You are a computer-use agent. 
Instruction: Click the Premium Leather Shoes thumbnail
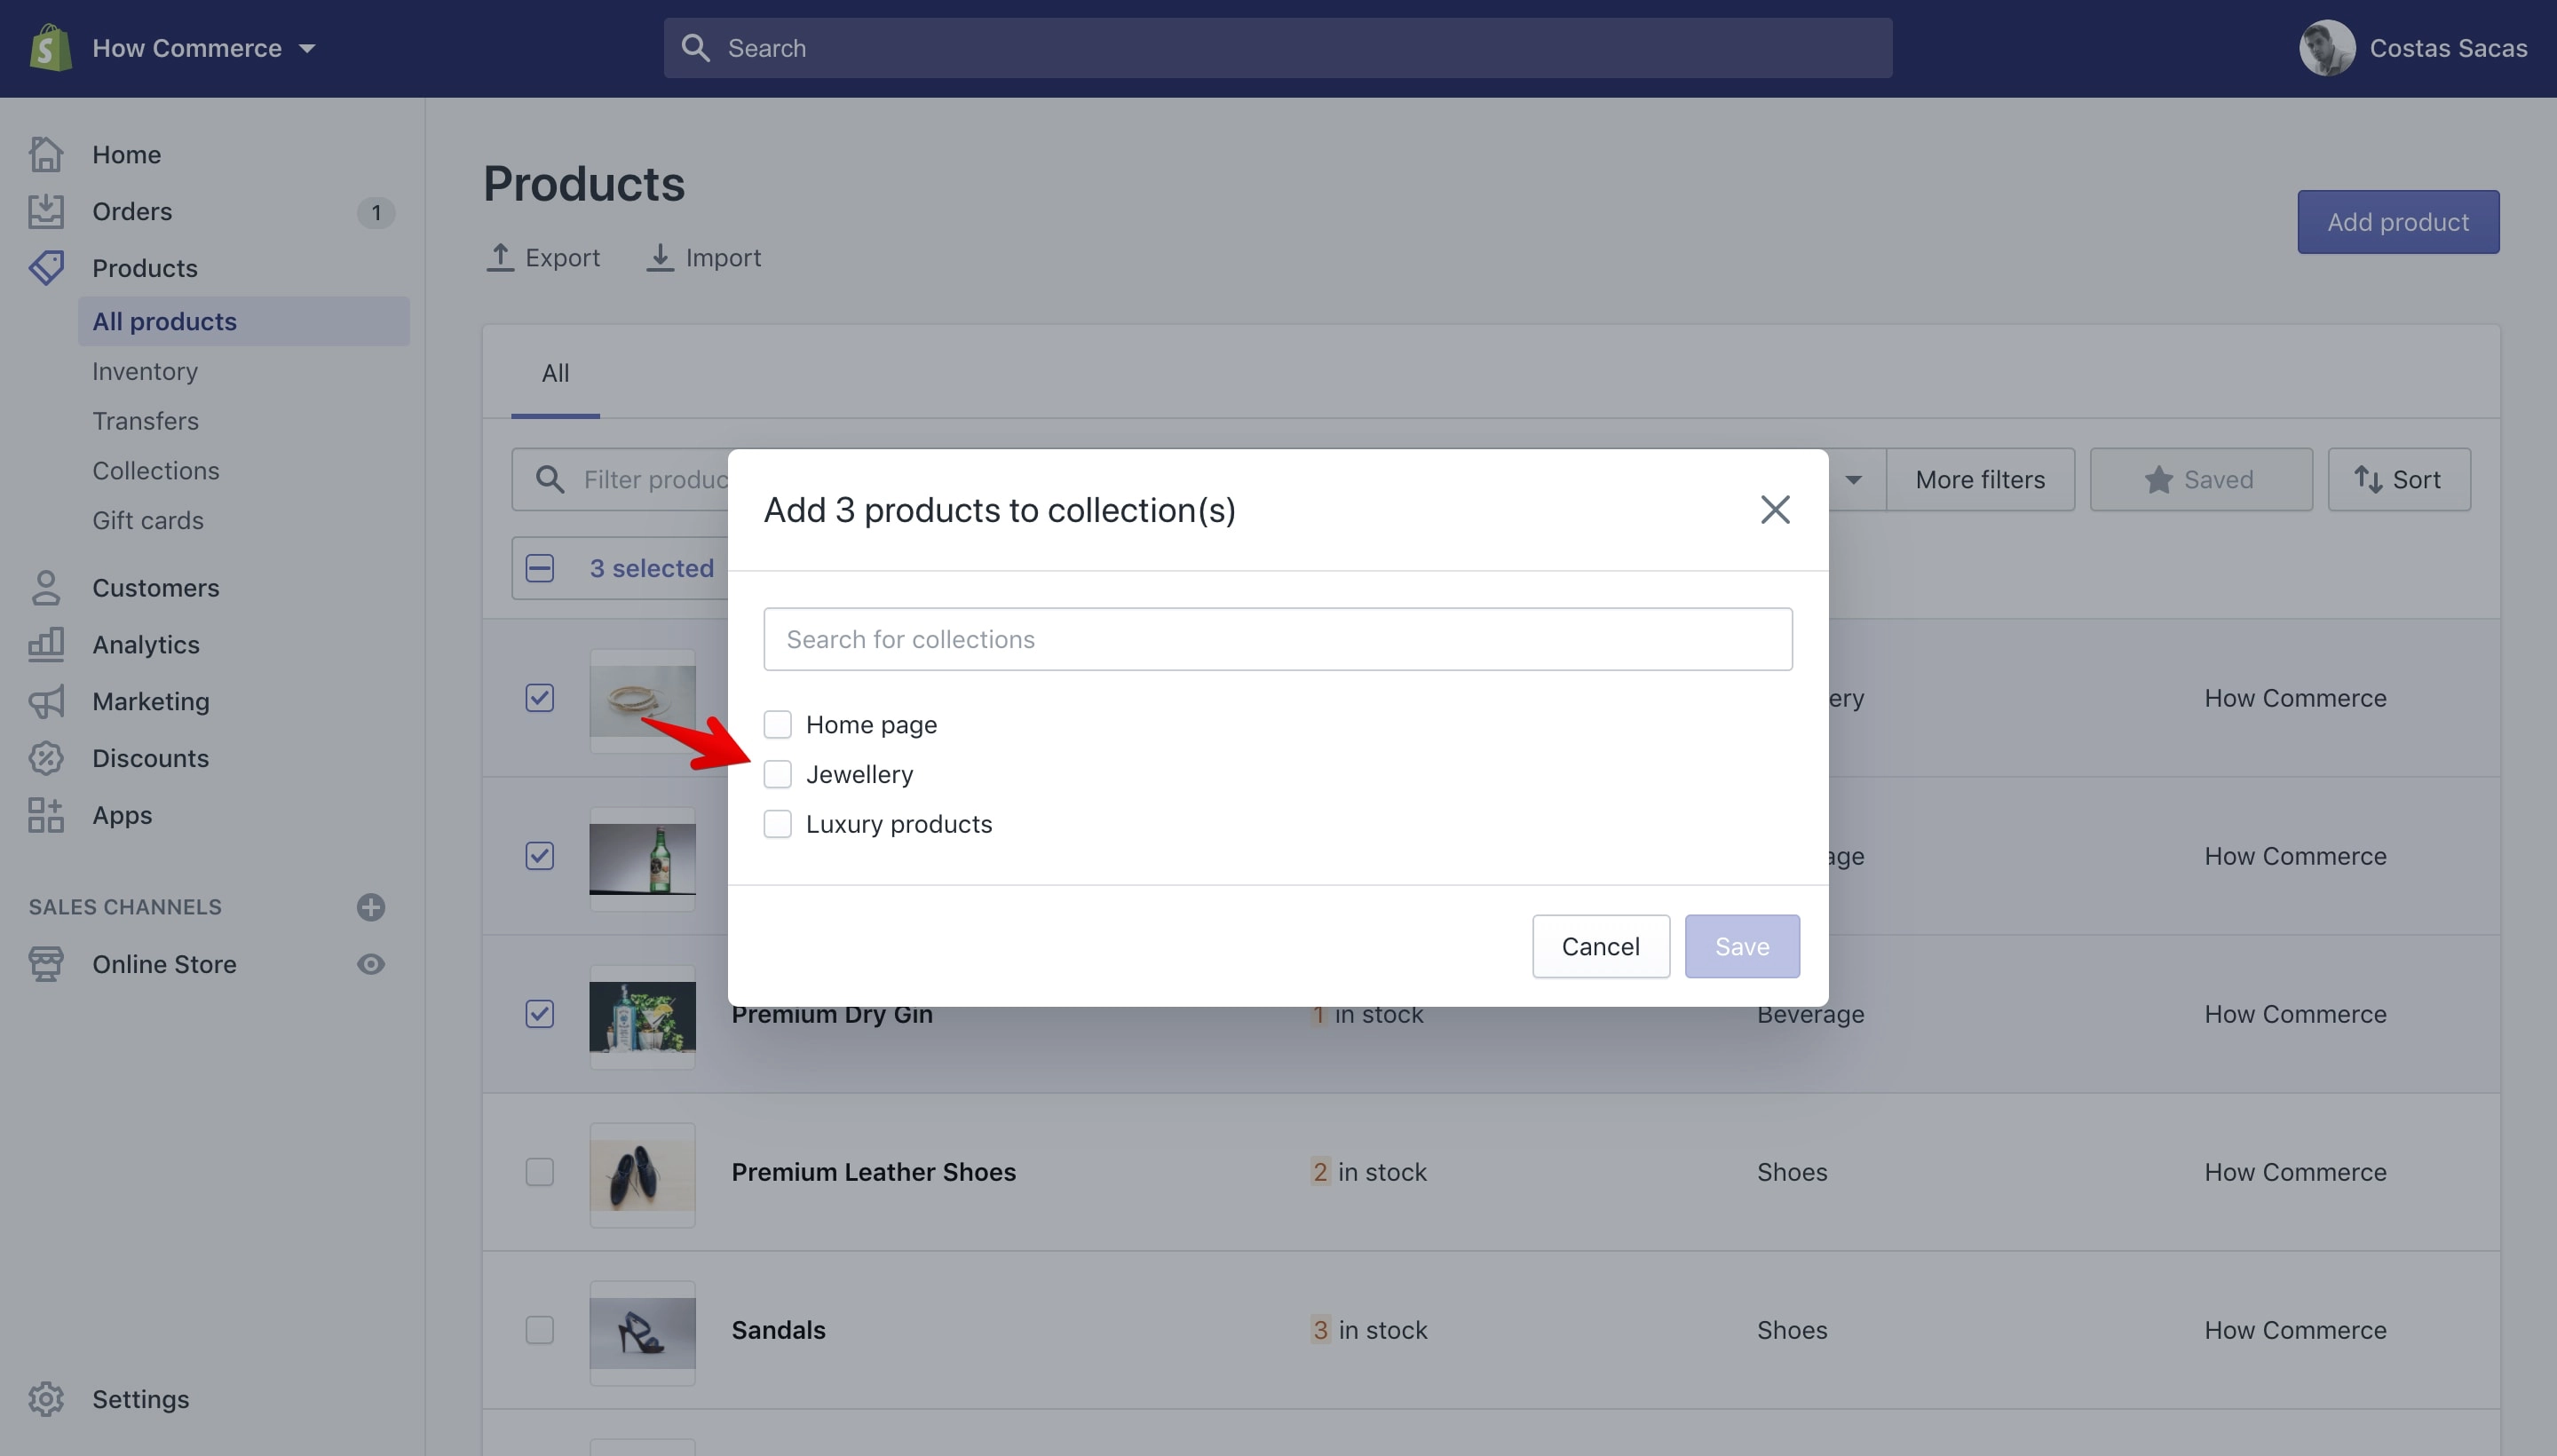point(642,1174)
